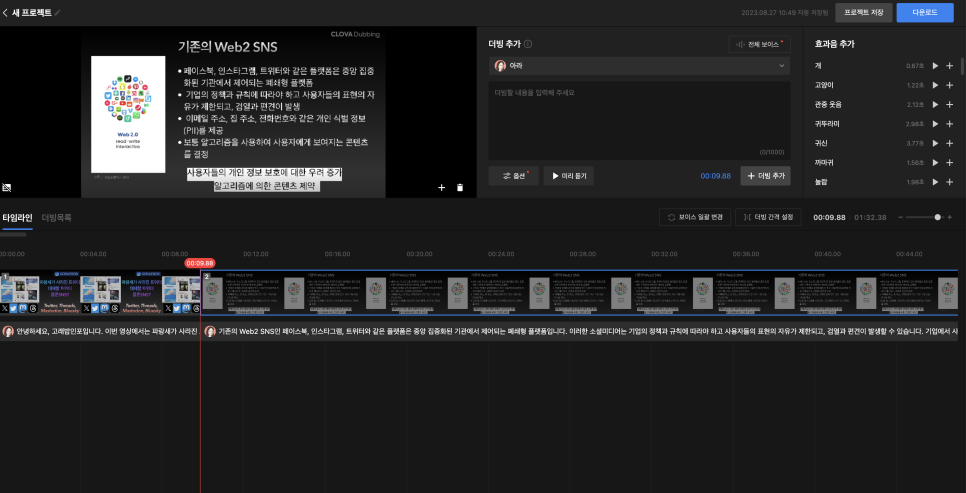Click the 관중 웃음 effect name
966x493 pixels.
tap(827, 105)
